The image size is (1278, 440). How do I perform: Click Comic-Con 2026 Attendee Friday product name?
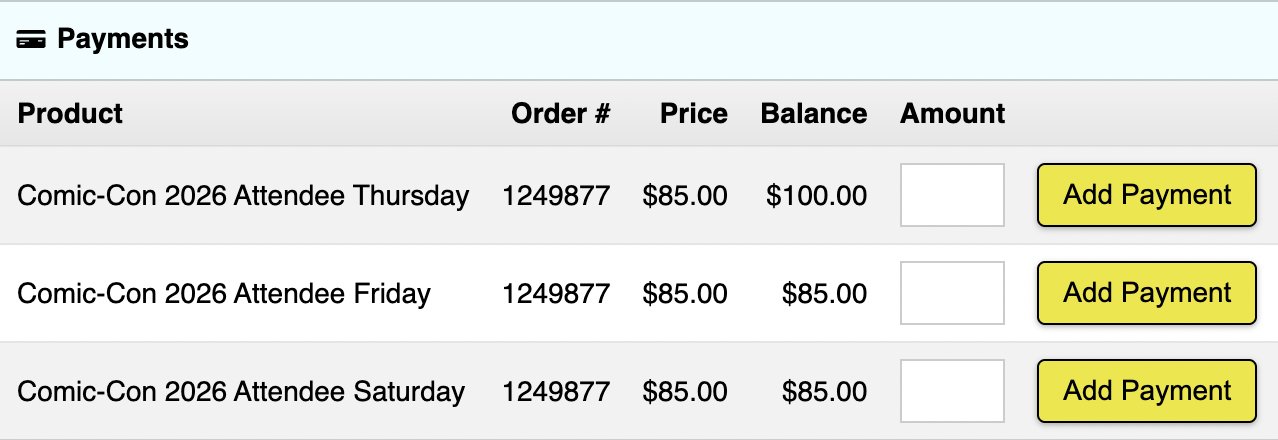click(x=224, y=293)
